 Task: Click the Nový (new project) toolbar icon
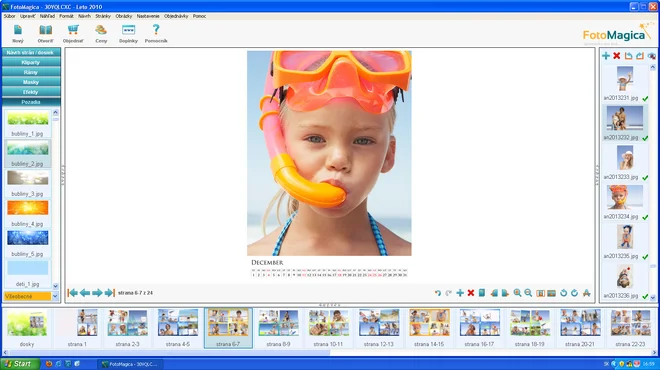(18, 30)
